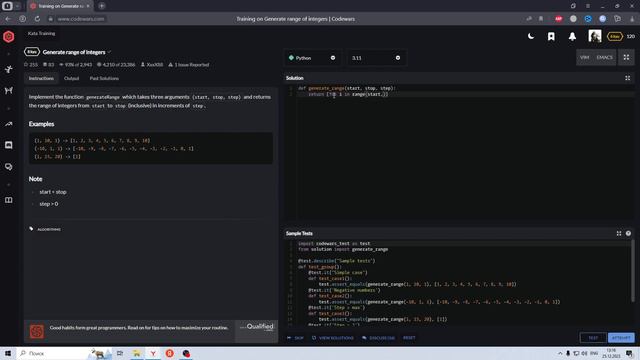
Task: Close the Codewars training tab
Action: 88,6
